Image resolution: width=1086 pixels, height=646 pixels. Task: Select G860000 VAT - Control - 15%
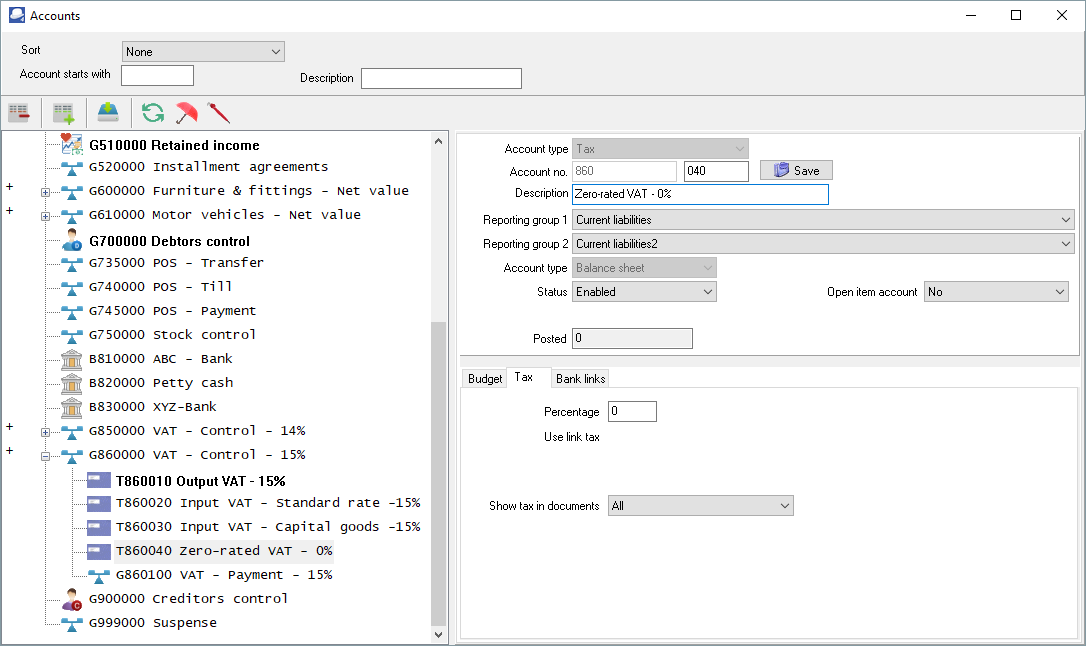[x=197, y=455]
